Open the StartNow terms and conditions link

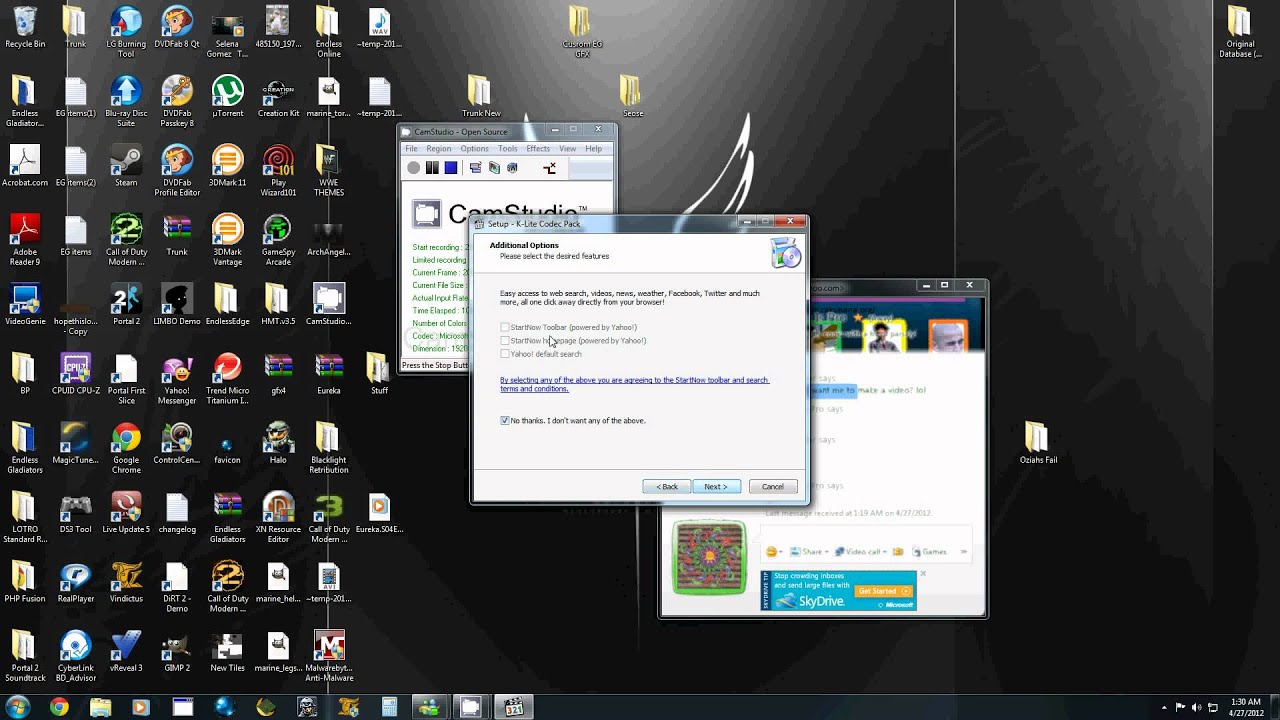pos(634,384)
